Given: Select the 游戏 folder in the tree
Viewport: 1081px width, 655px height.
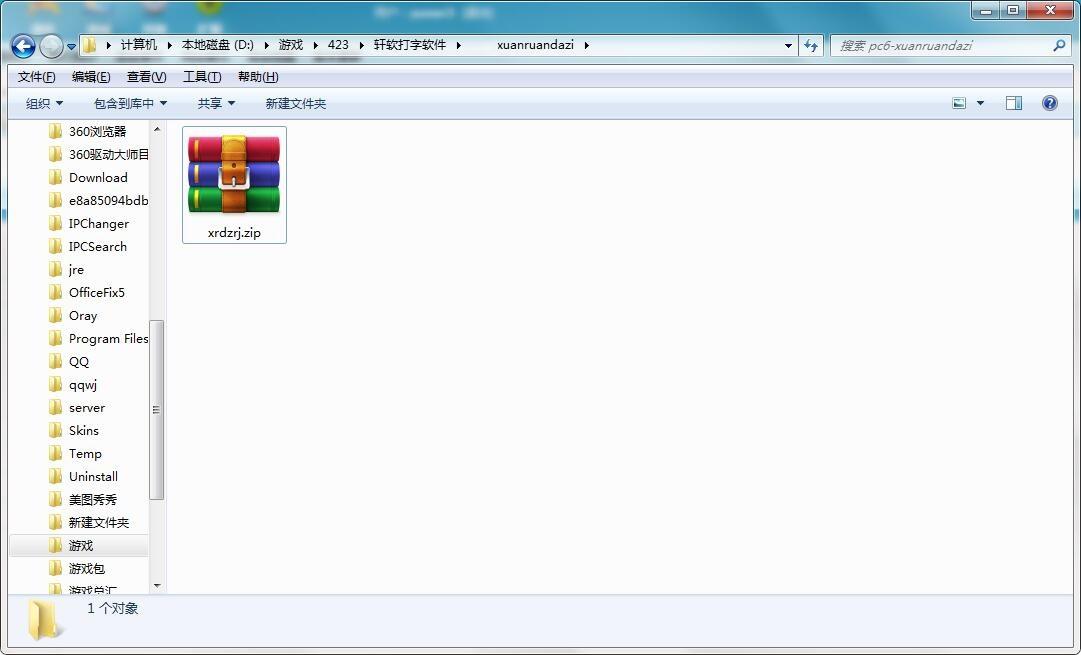Looking at the screenshot, I should [81, 545].
